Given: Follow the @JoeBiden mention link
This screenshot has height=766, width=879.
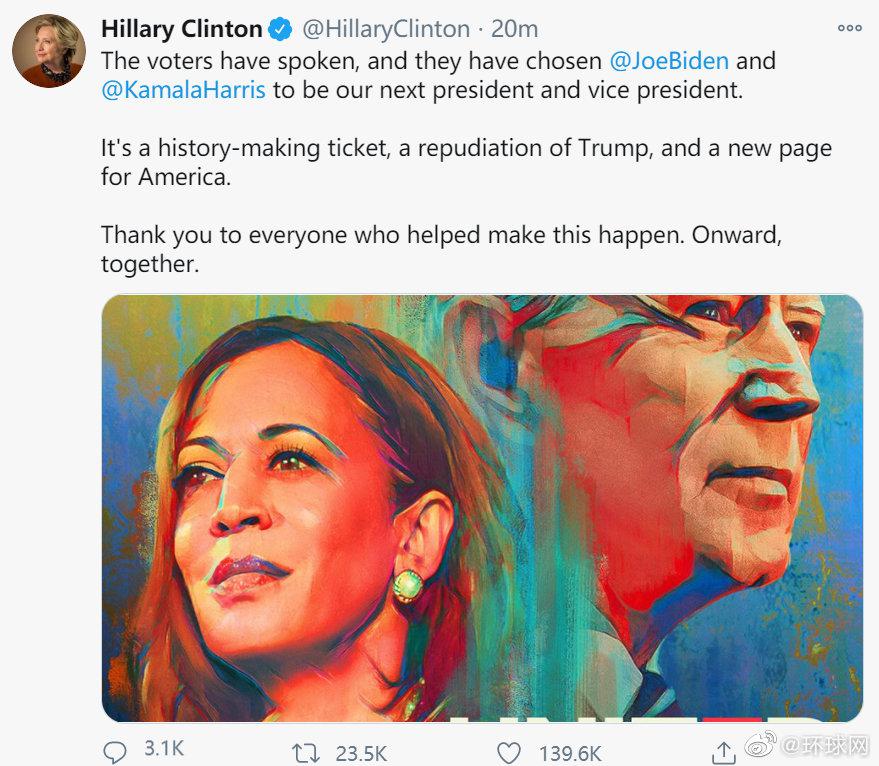Looking at the screenshot, I should tap(668, 60).
